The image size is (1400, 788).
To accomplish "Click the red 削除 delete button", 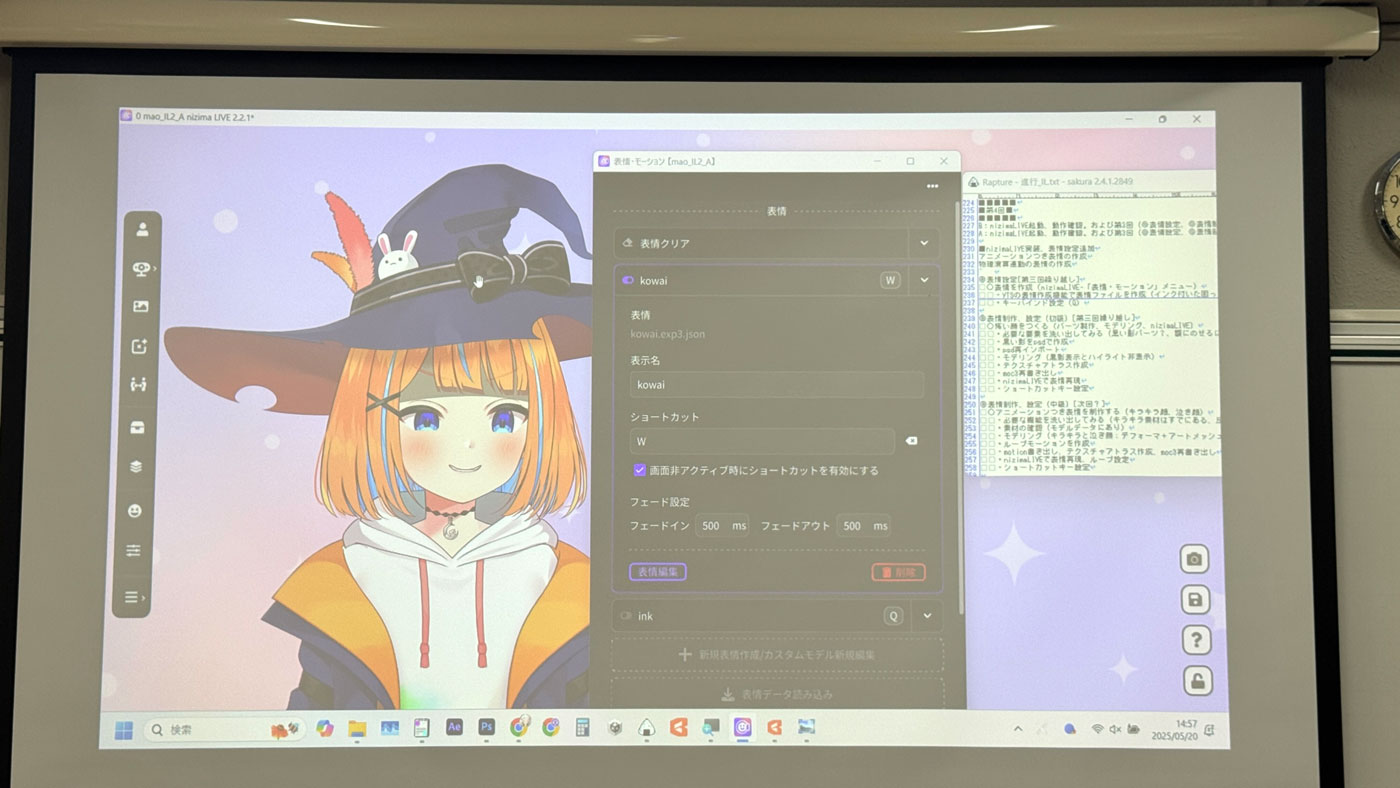I will coord(898,572).
